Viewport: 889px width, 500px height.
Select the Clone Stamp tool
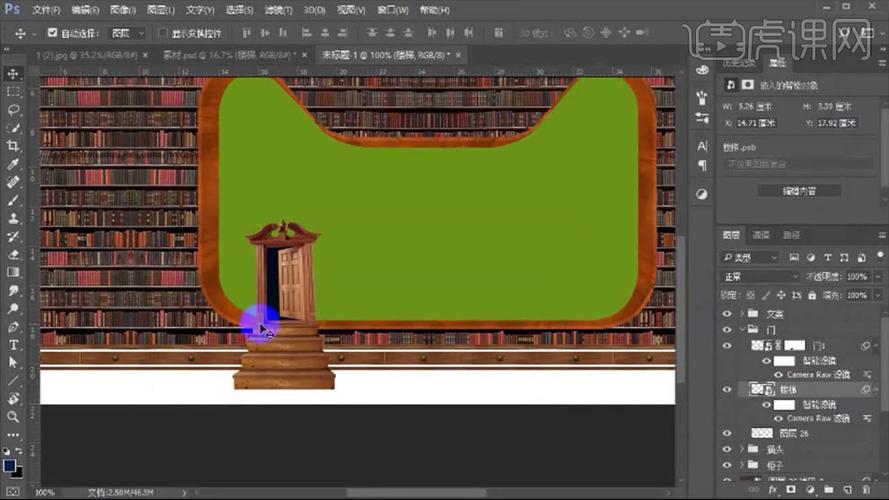coord(12,218)
